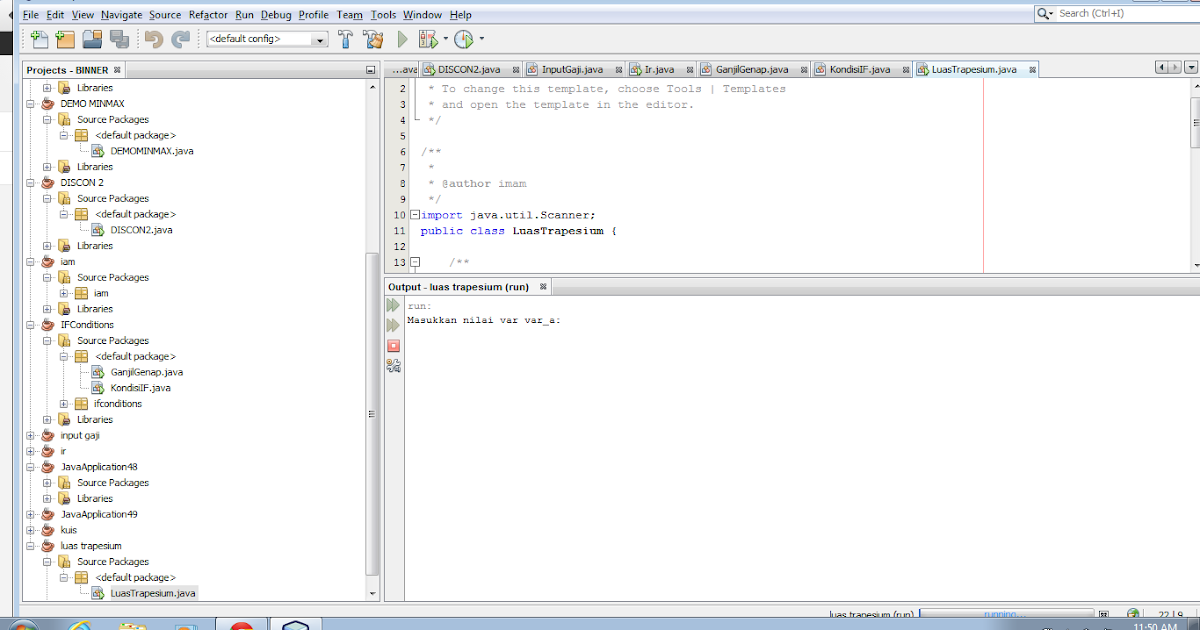Select DISCON2.java in Projects tree
Image resolution: width=1200 pixels, height=630 pixels.
[141, 230]
